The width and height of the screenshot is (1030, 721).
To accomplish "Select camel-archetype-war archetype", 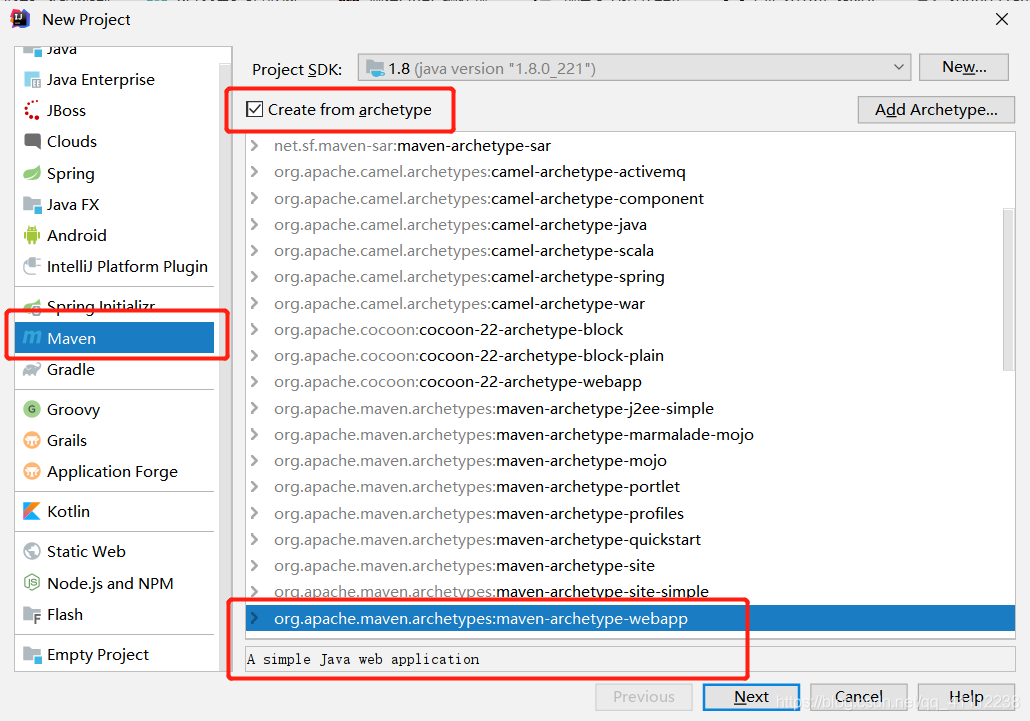I will pyautogui.click(x=631, y=303).
